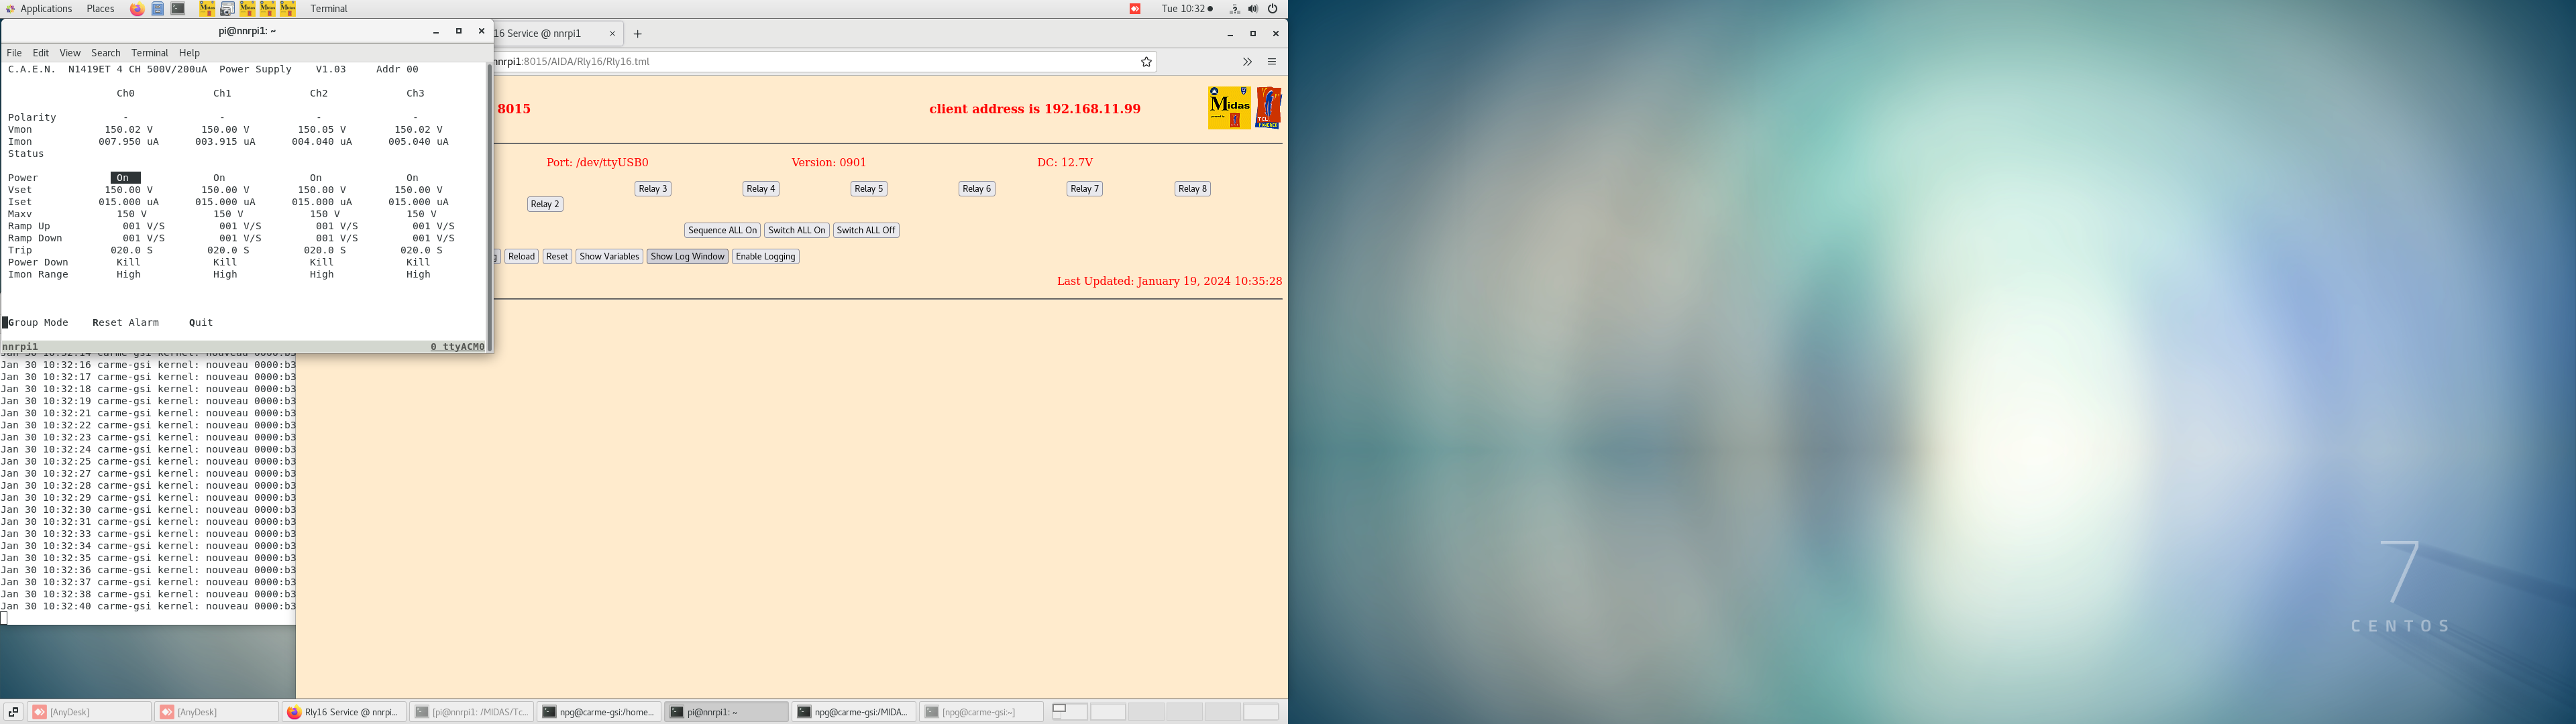
Task: Enable Logging on the Rly16 page
Action: pos(765,256)
